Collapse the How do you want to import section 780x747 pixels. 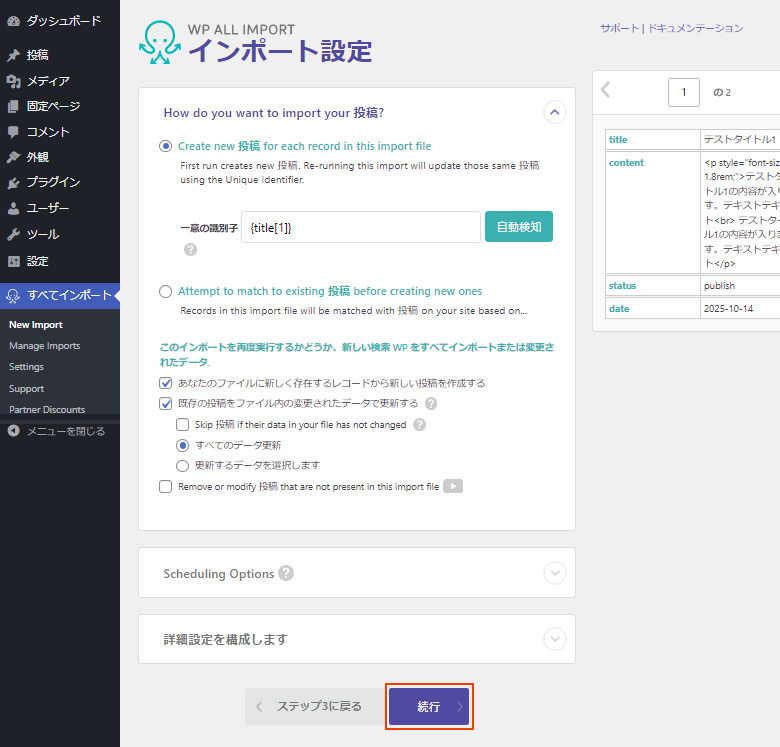click(x=554, y=112)
